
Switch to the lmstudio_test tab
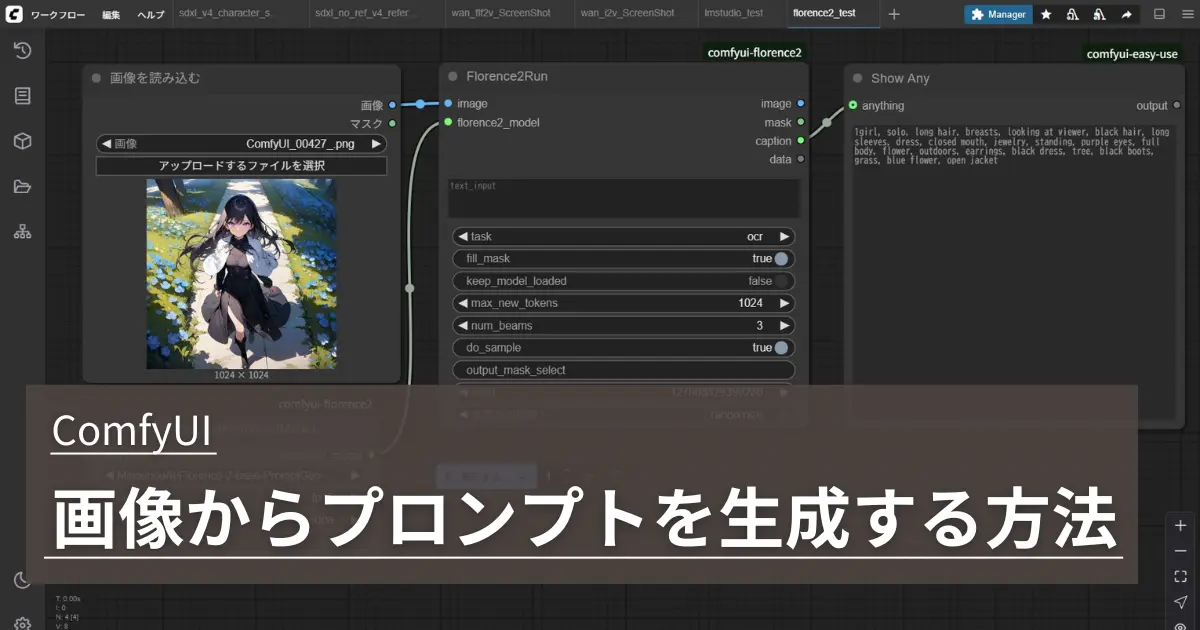point(734,14)
